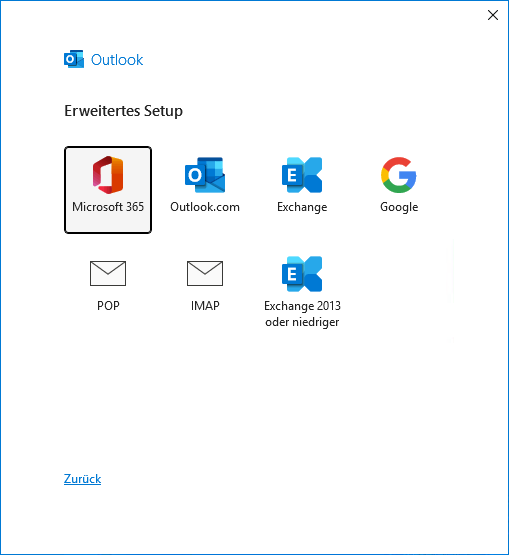Screen dimensions: 509x555
Task: Choose the Outlook.com envelope icon
Action: pos(205,175)
